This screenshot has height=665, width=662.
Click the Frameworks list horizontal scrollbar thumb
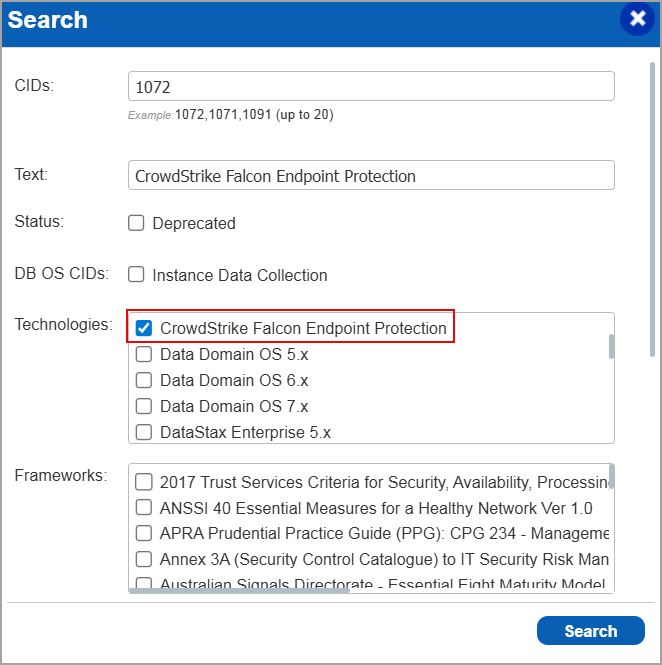(239, 591)
